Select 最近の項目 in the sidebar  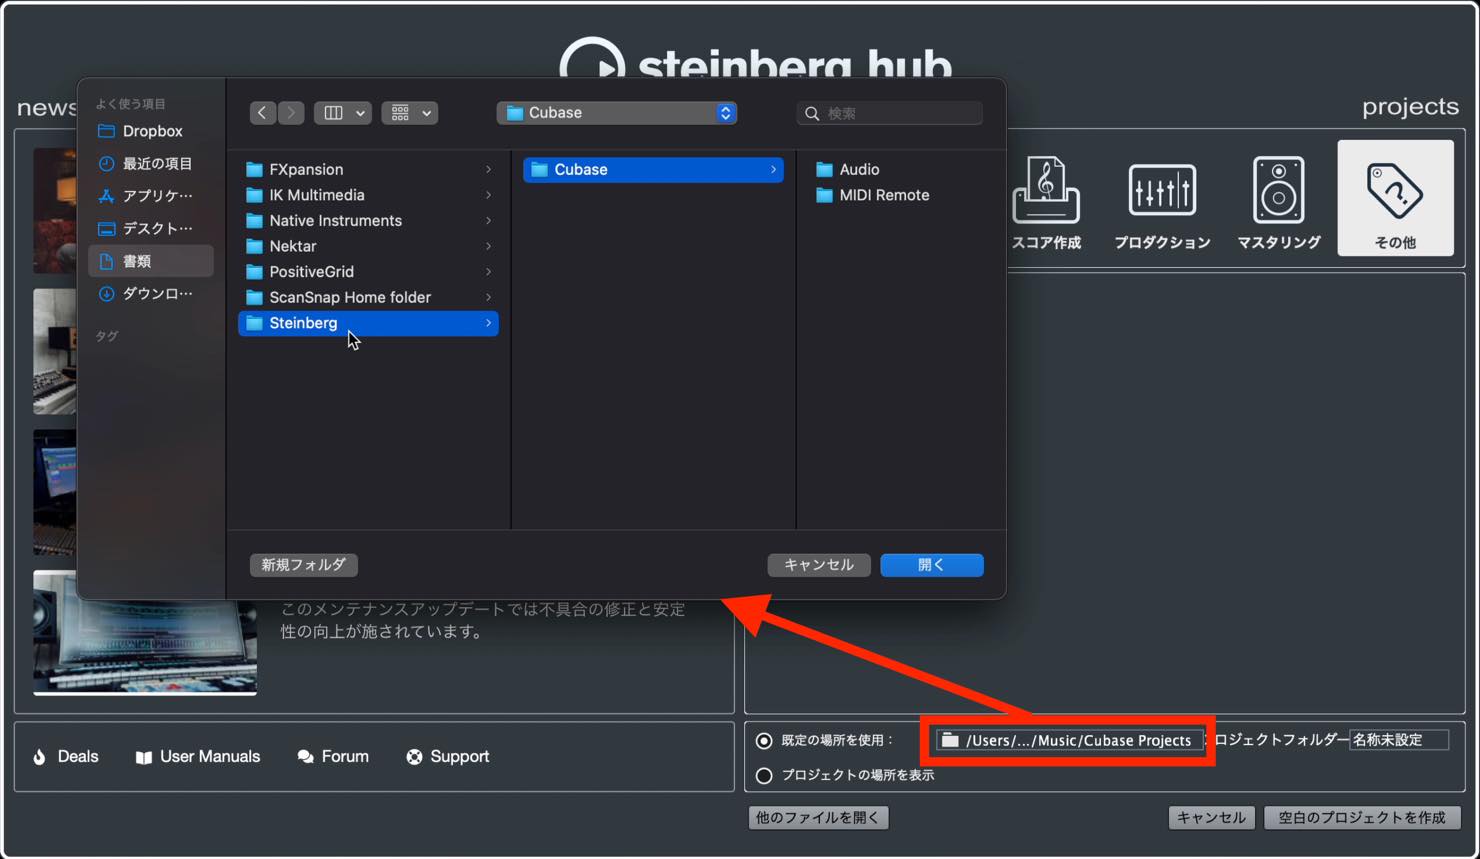point(151,163)
